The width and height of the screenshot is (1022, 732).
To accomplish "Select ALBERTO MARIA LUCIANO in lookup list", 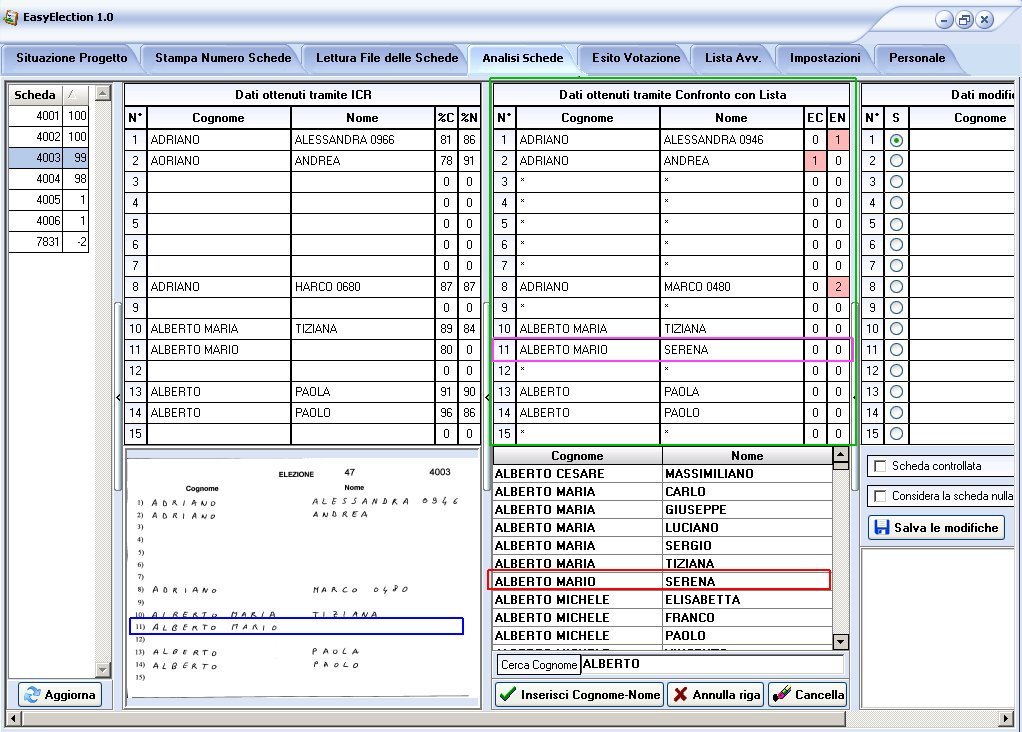I will tap(663, 527).
